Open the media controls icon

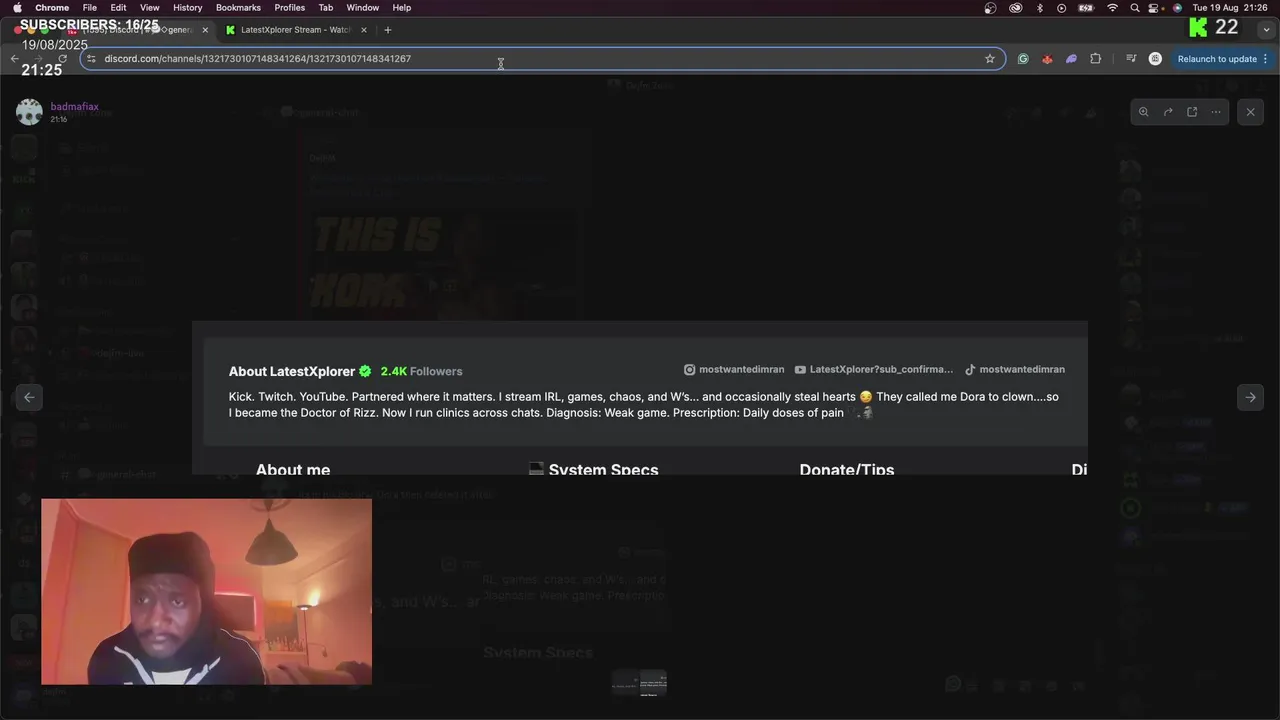coord(1131,59)
